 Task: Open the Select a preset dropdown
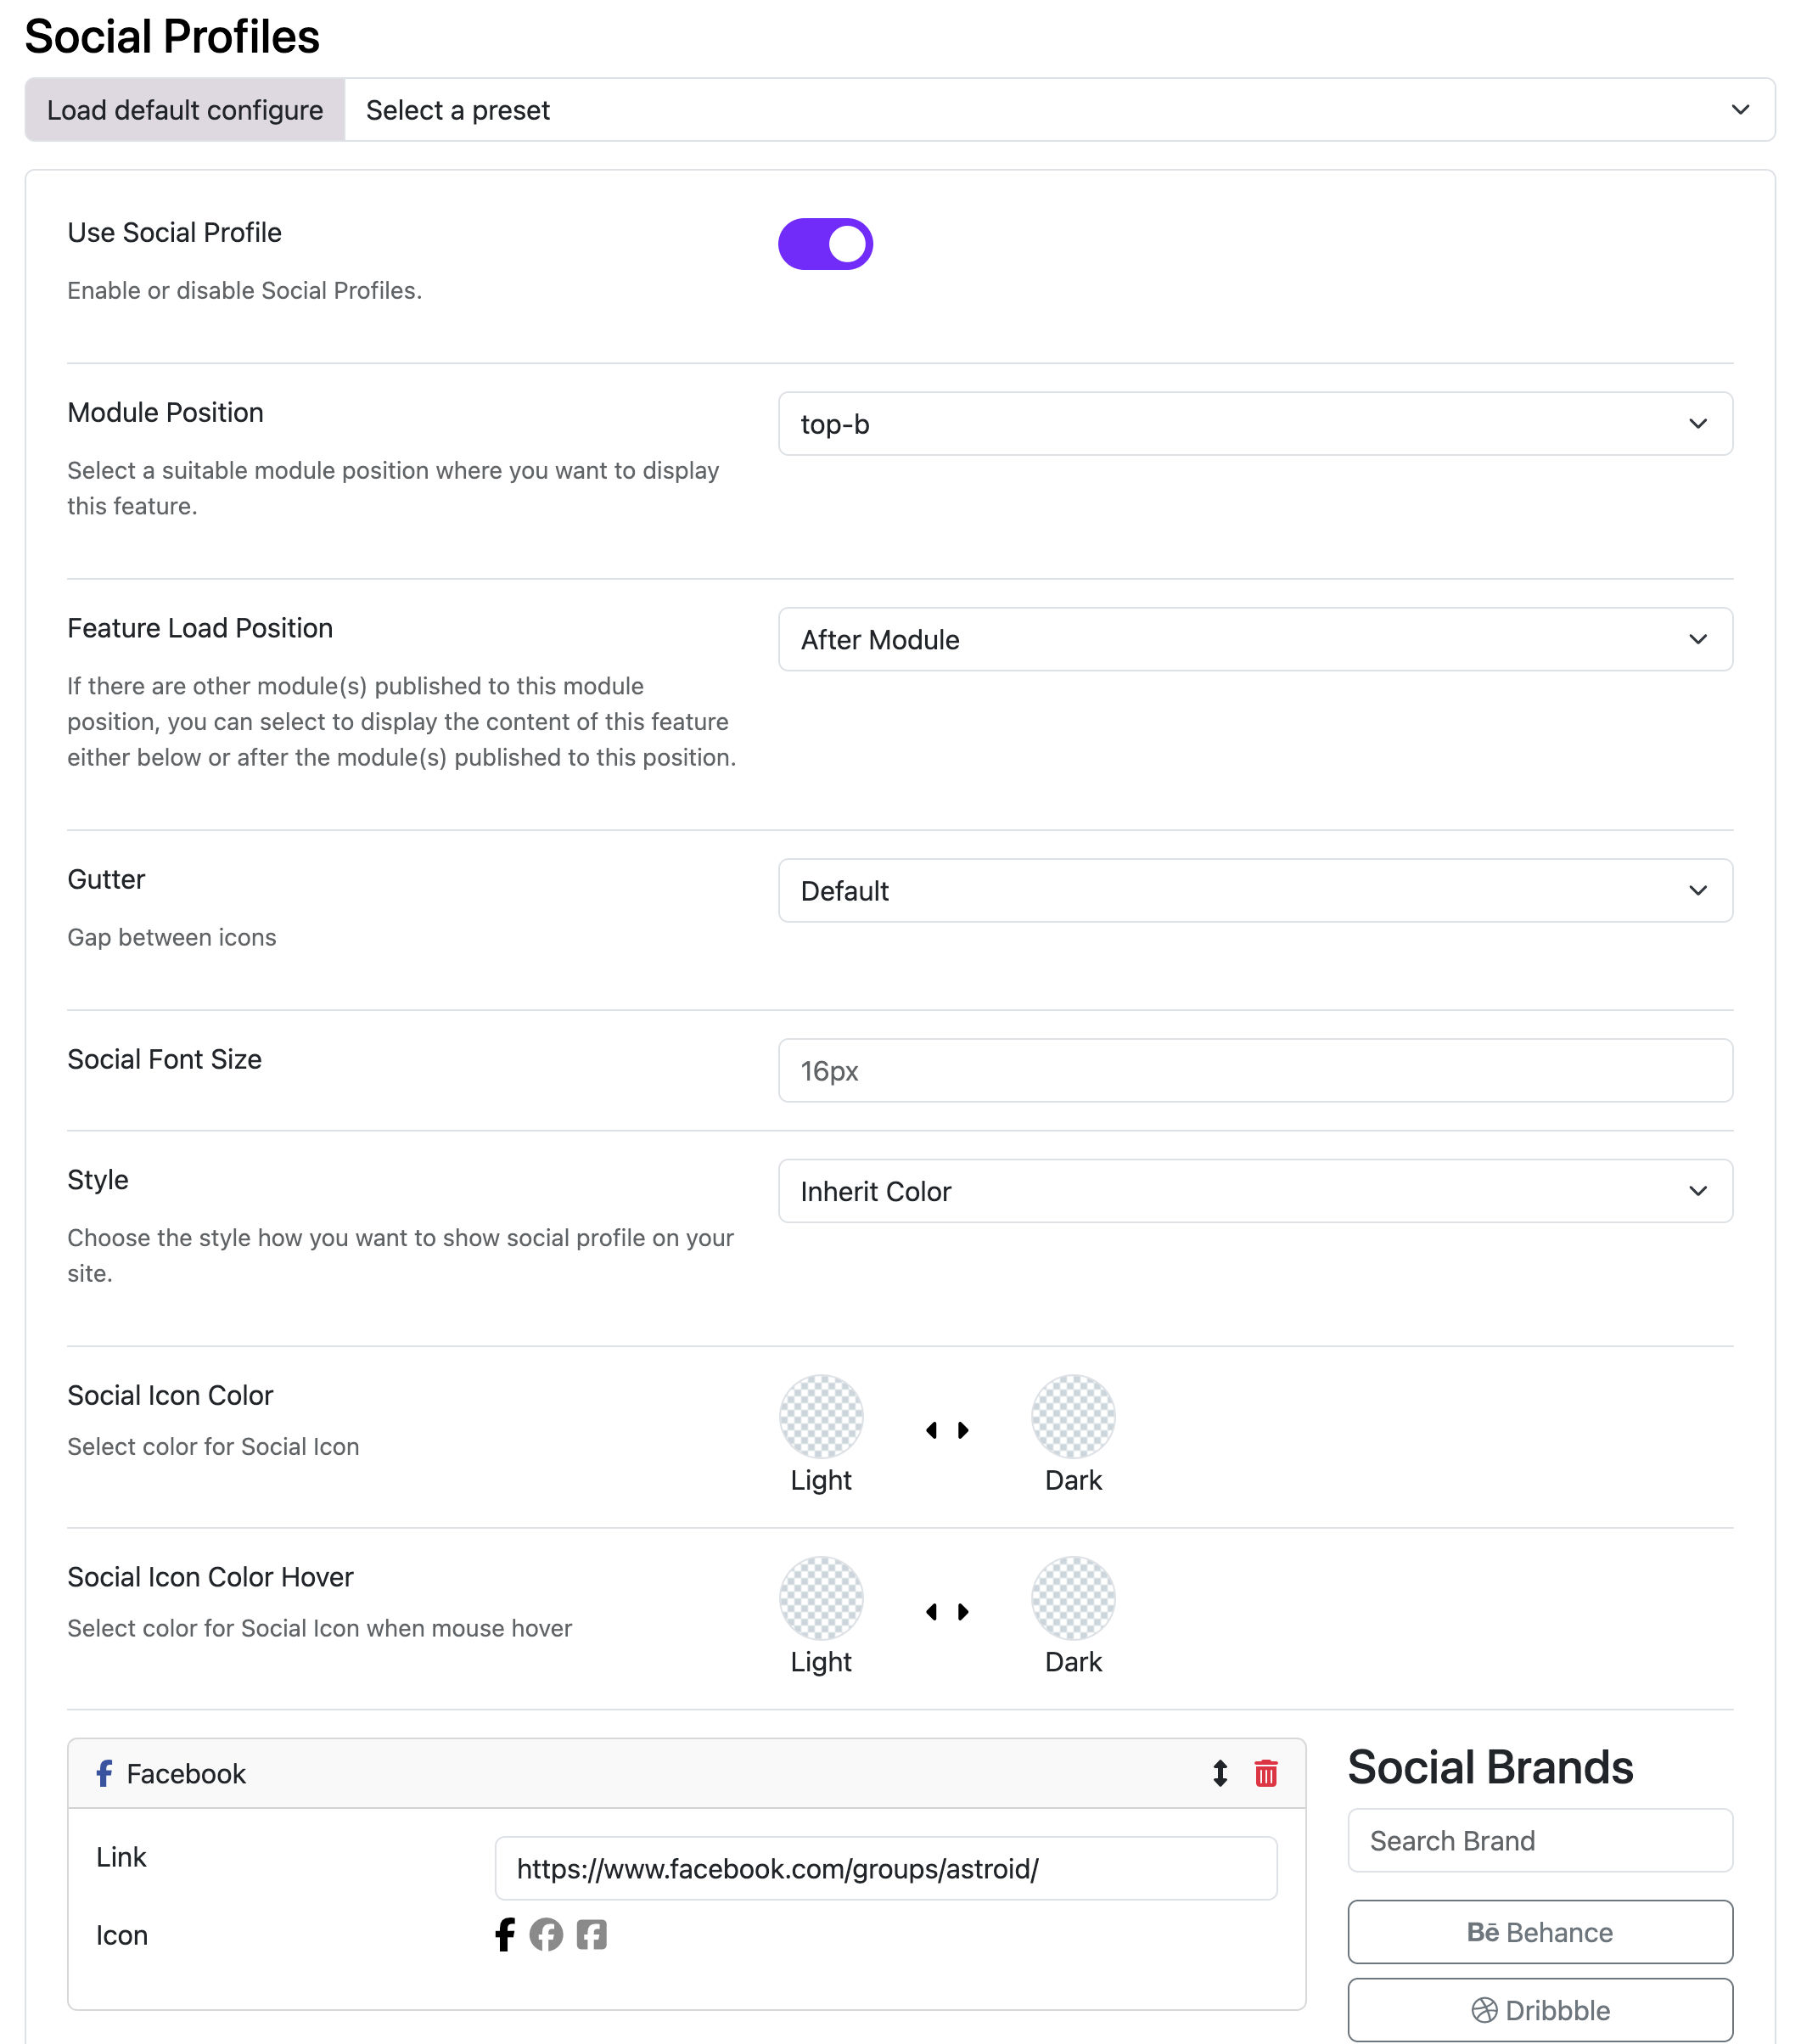click(1059, 110)
